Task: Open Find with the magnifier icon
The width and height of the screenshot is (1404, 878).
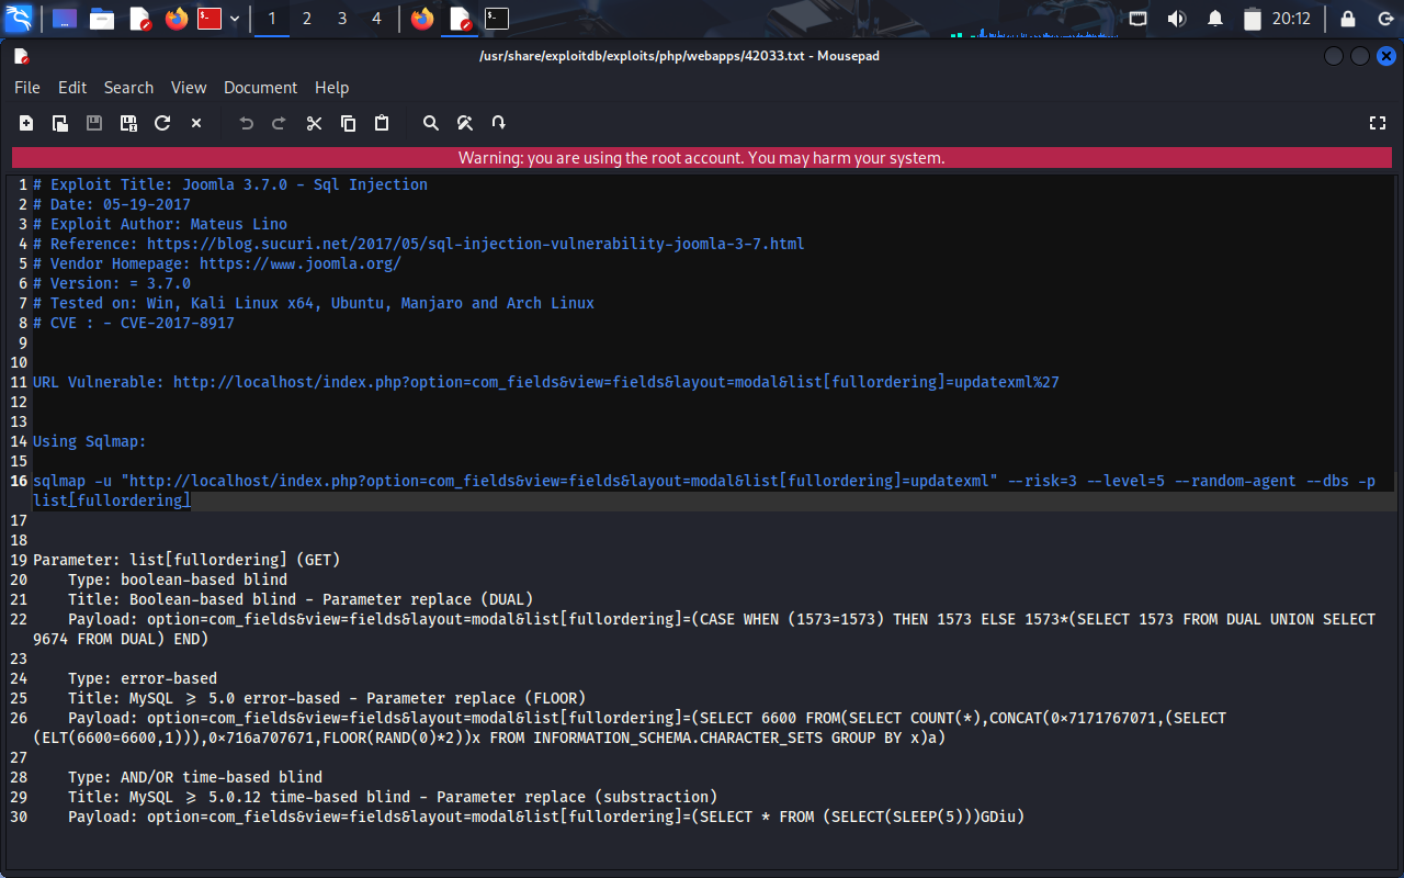Action: [x=430, y=123]
